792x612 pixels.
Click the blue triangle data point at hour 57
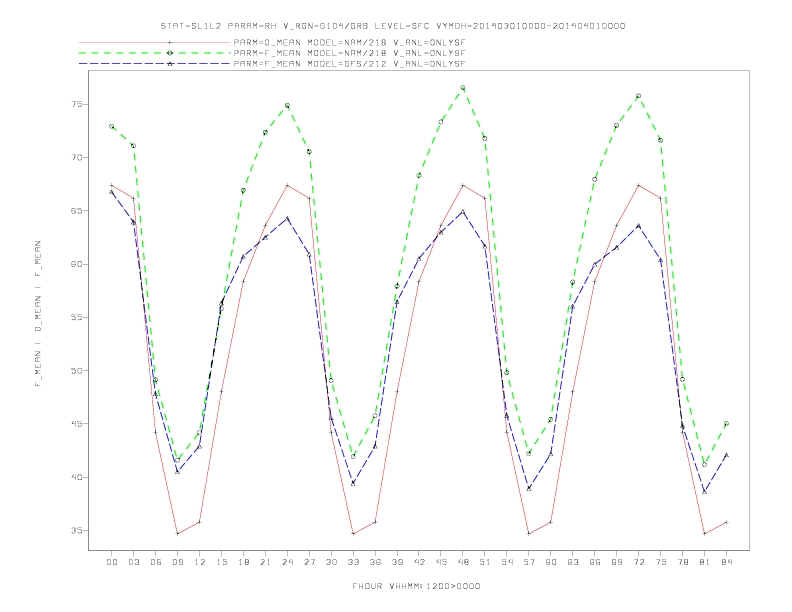point(529,488)
